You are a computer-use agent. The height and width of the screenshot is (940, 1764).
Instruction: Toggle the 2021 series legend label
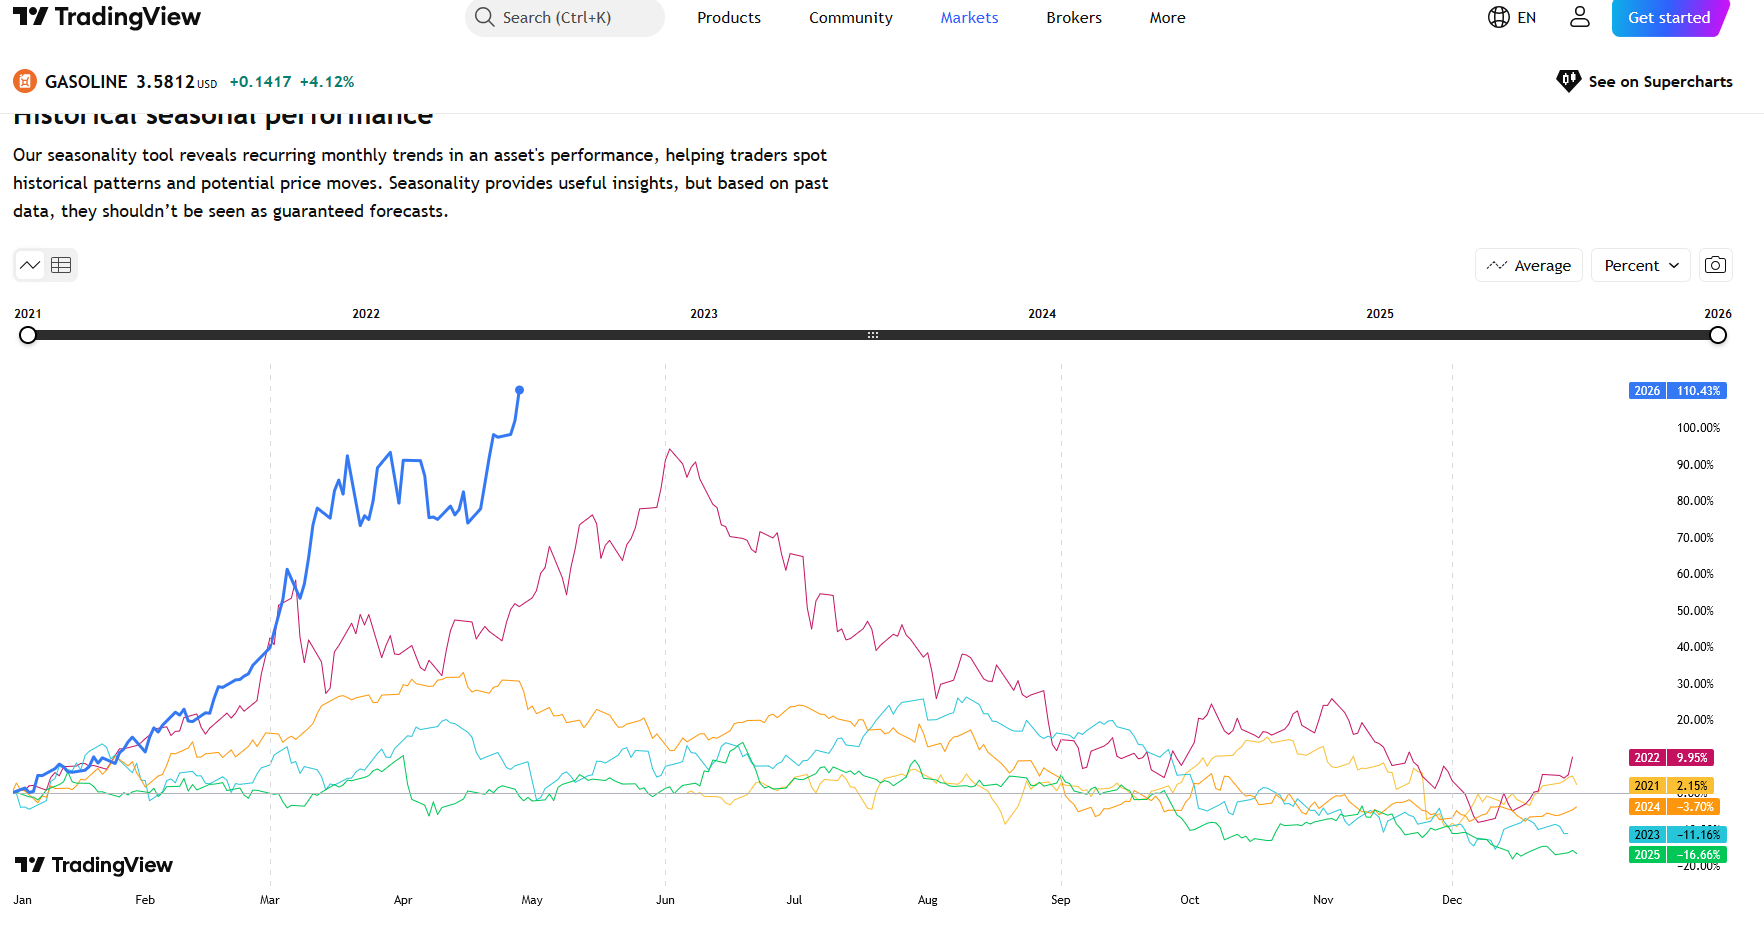[1671, 786]
